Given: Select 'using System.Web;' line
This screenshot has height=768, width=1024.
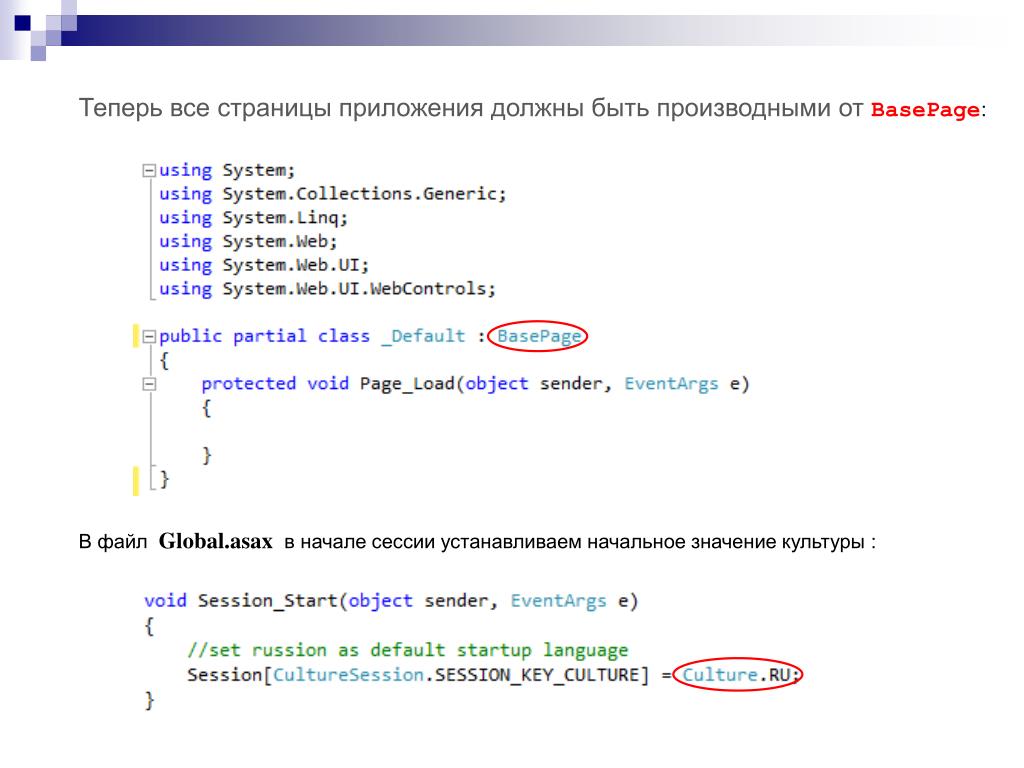Looking at the screenshot, I should (x=248, y=241).
